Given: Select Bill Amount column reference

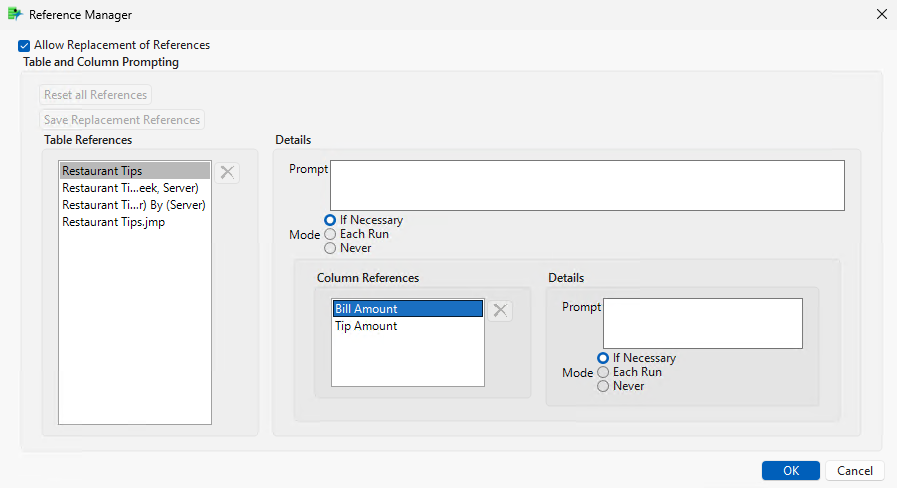Looking at the screenshot, I should point(408,308).
